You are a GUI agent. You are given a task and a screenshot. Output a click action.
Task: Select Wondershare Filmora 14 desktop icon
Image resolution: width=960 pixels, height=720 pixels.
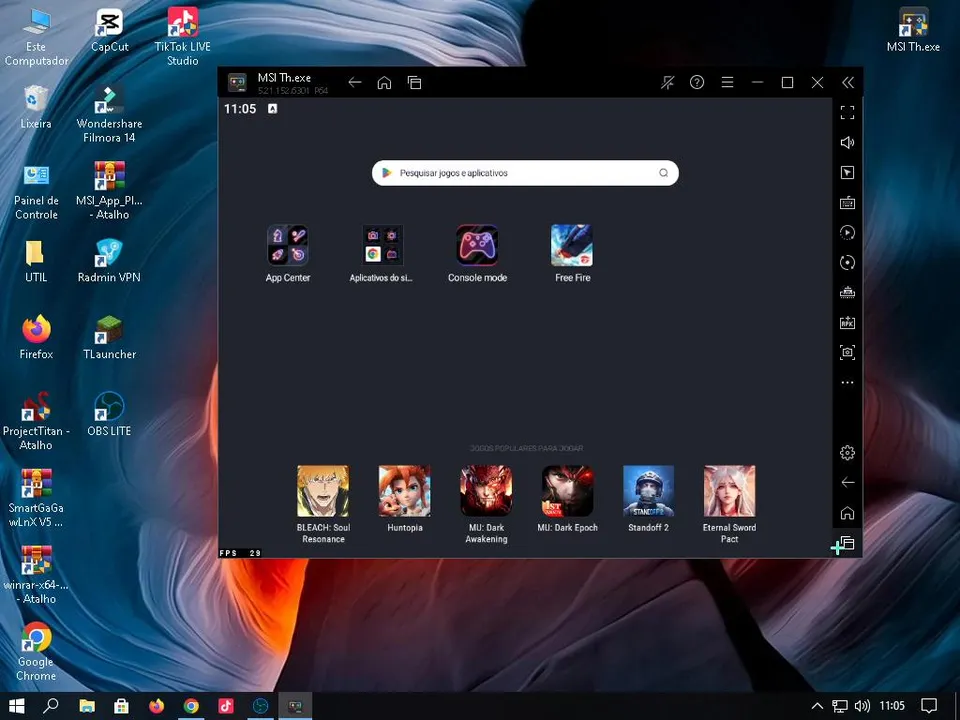(110, 114)
